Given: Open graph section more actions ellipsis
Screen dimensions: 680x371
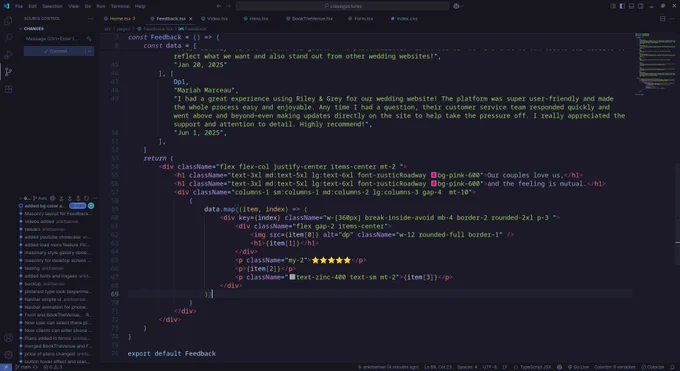Looking at the screenshot, I should coord(94,198).
